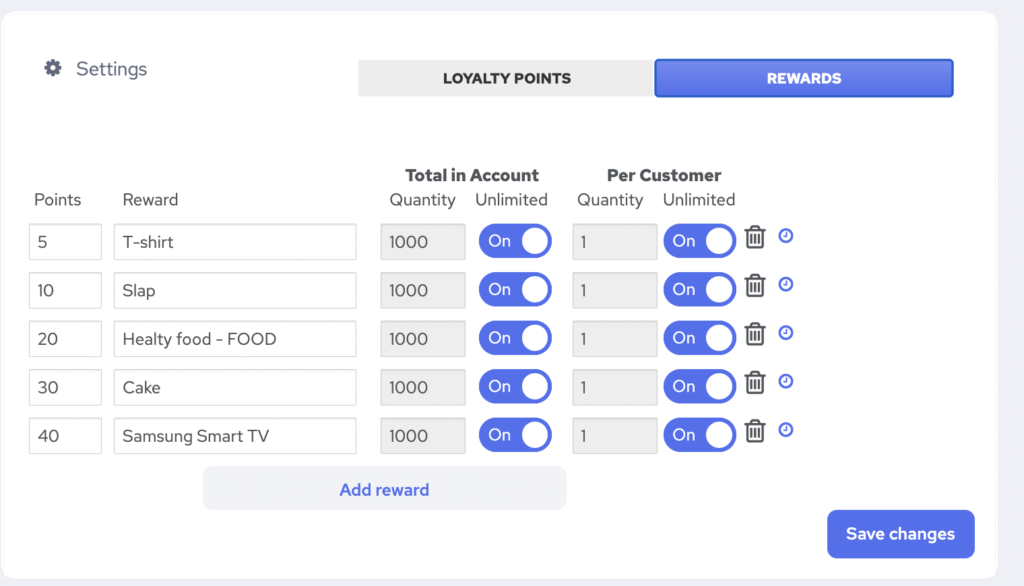
Task: Focus the Points field showing 40
Action: pos(65,436)
